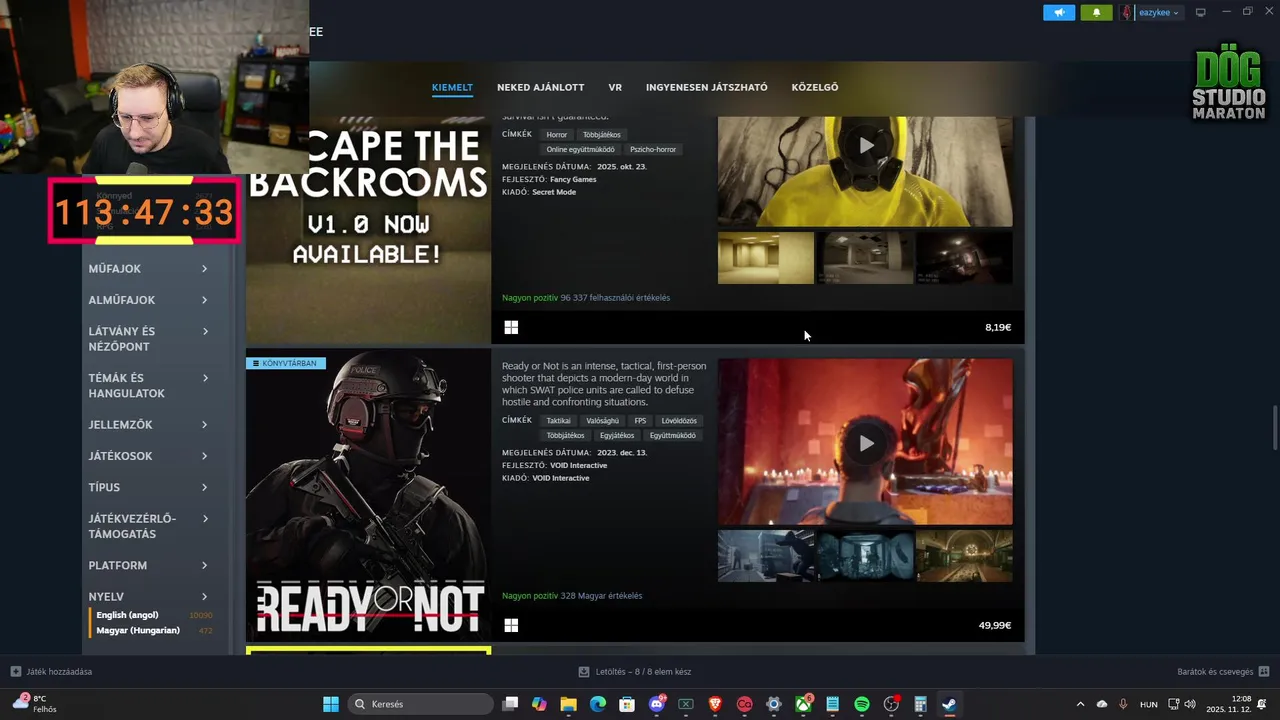Open the Windows Start menu
The height and width of the screenshot is (720, 1280).
pyautogui.click(x=330, y=704)
